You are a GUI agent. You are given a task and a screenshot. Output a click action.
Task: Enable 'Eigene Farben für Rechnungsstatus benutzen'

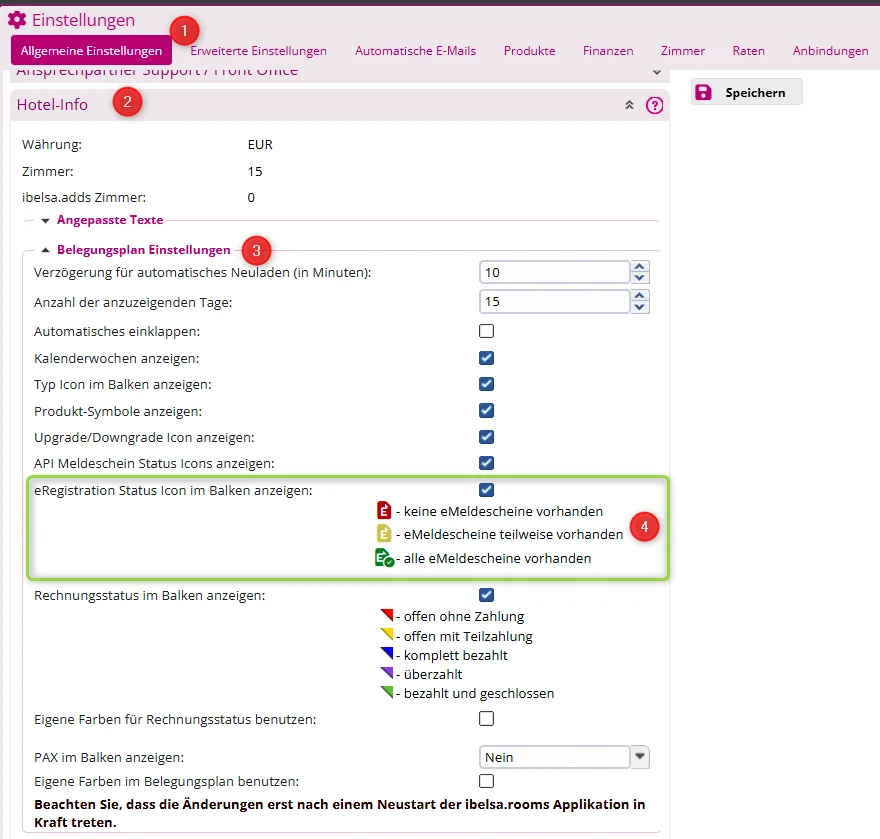tap(487, 719)
